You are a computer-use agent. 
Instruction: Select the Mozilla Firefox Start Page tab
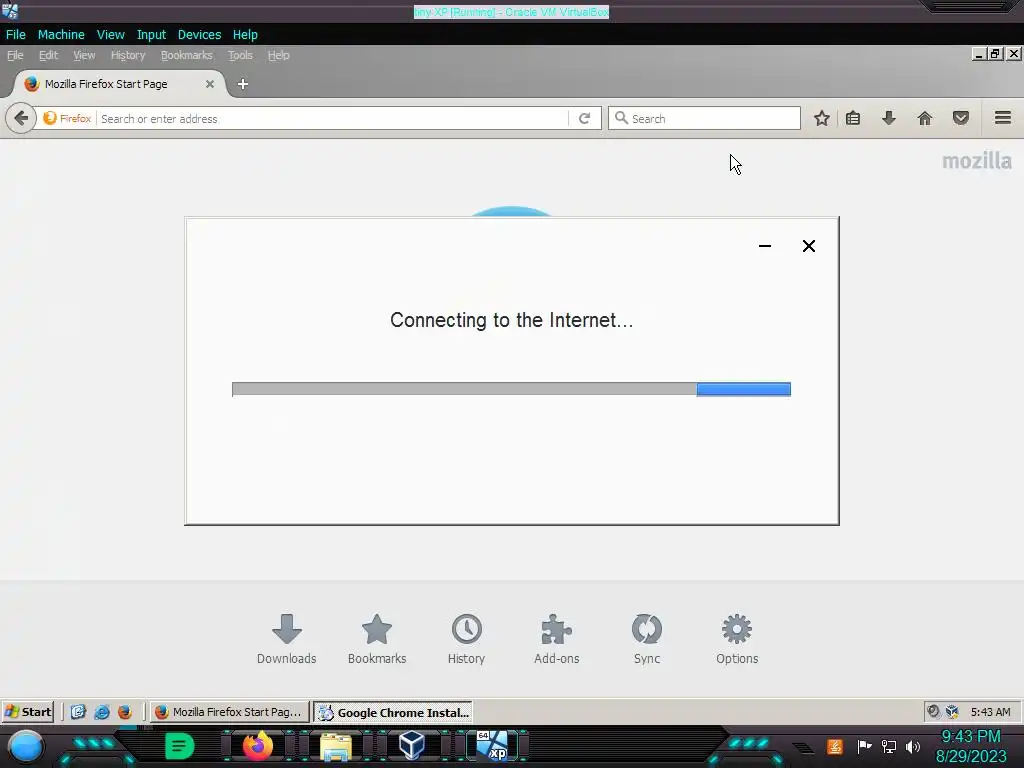[x=120, y=84]
